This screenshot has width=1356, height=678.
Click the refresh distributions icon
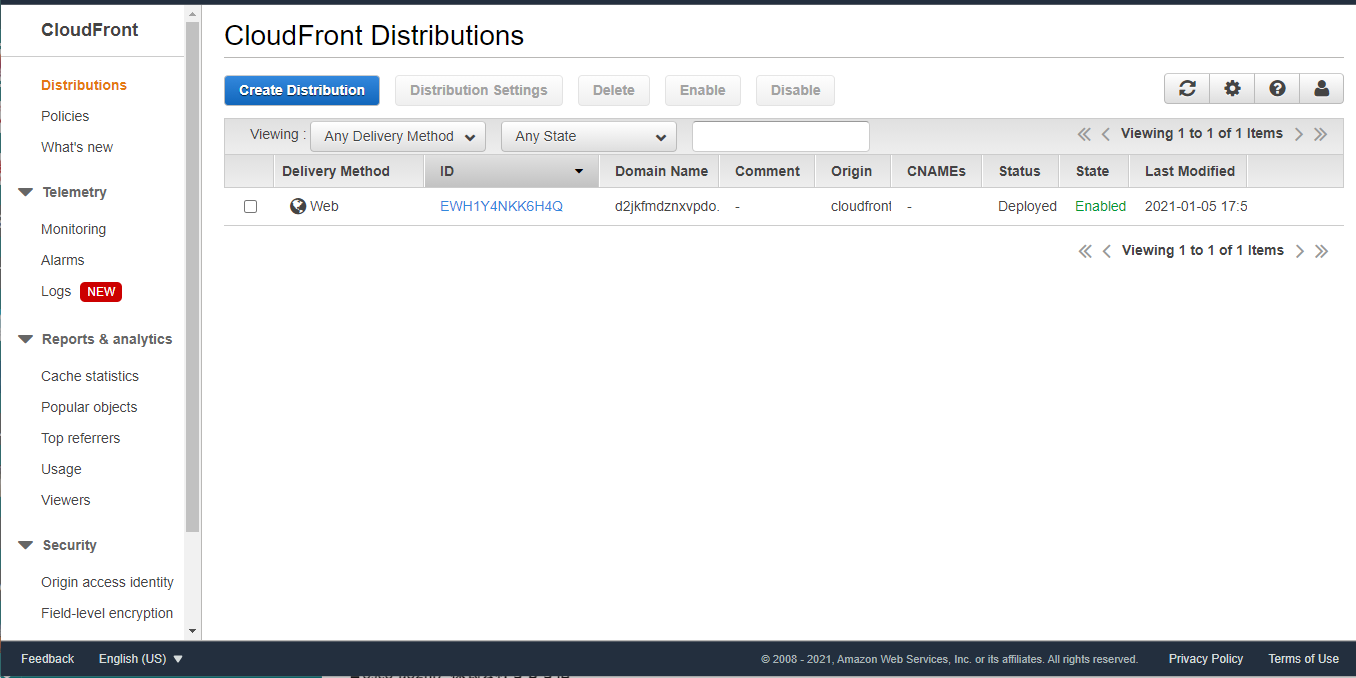[1187, 88]
